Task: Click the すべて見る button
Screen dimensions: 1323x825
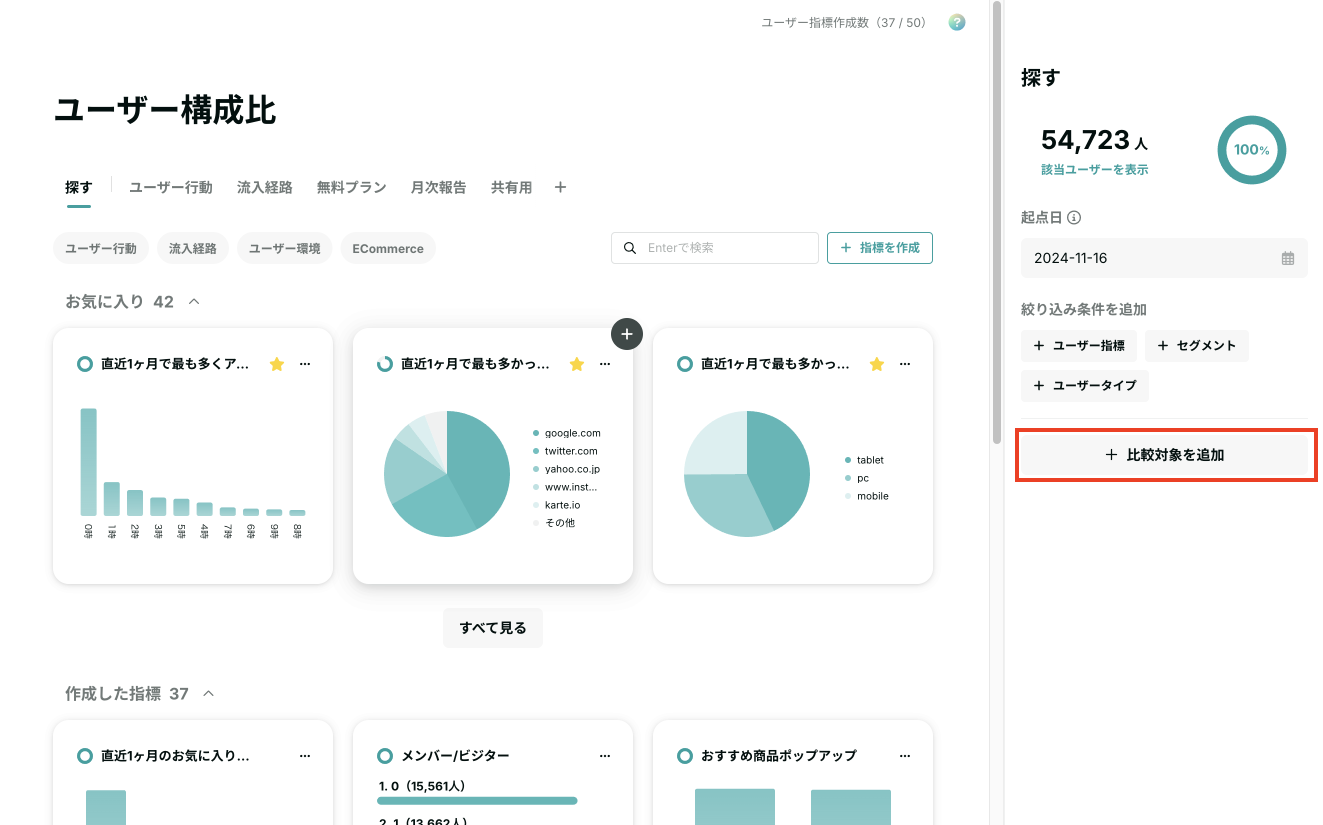Action: [493, 628]
